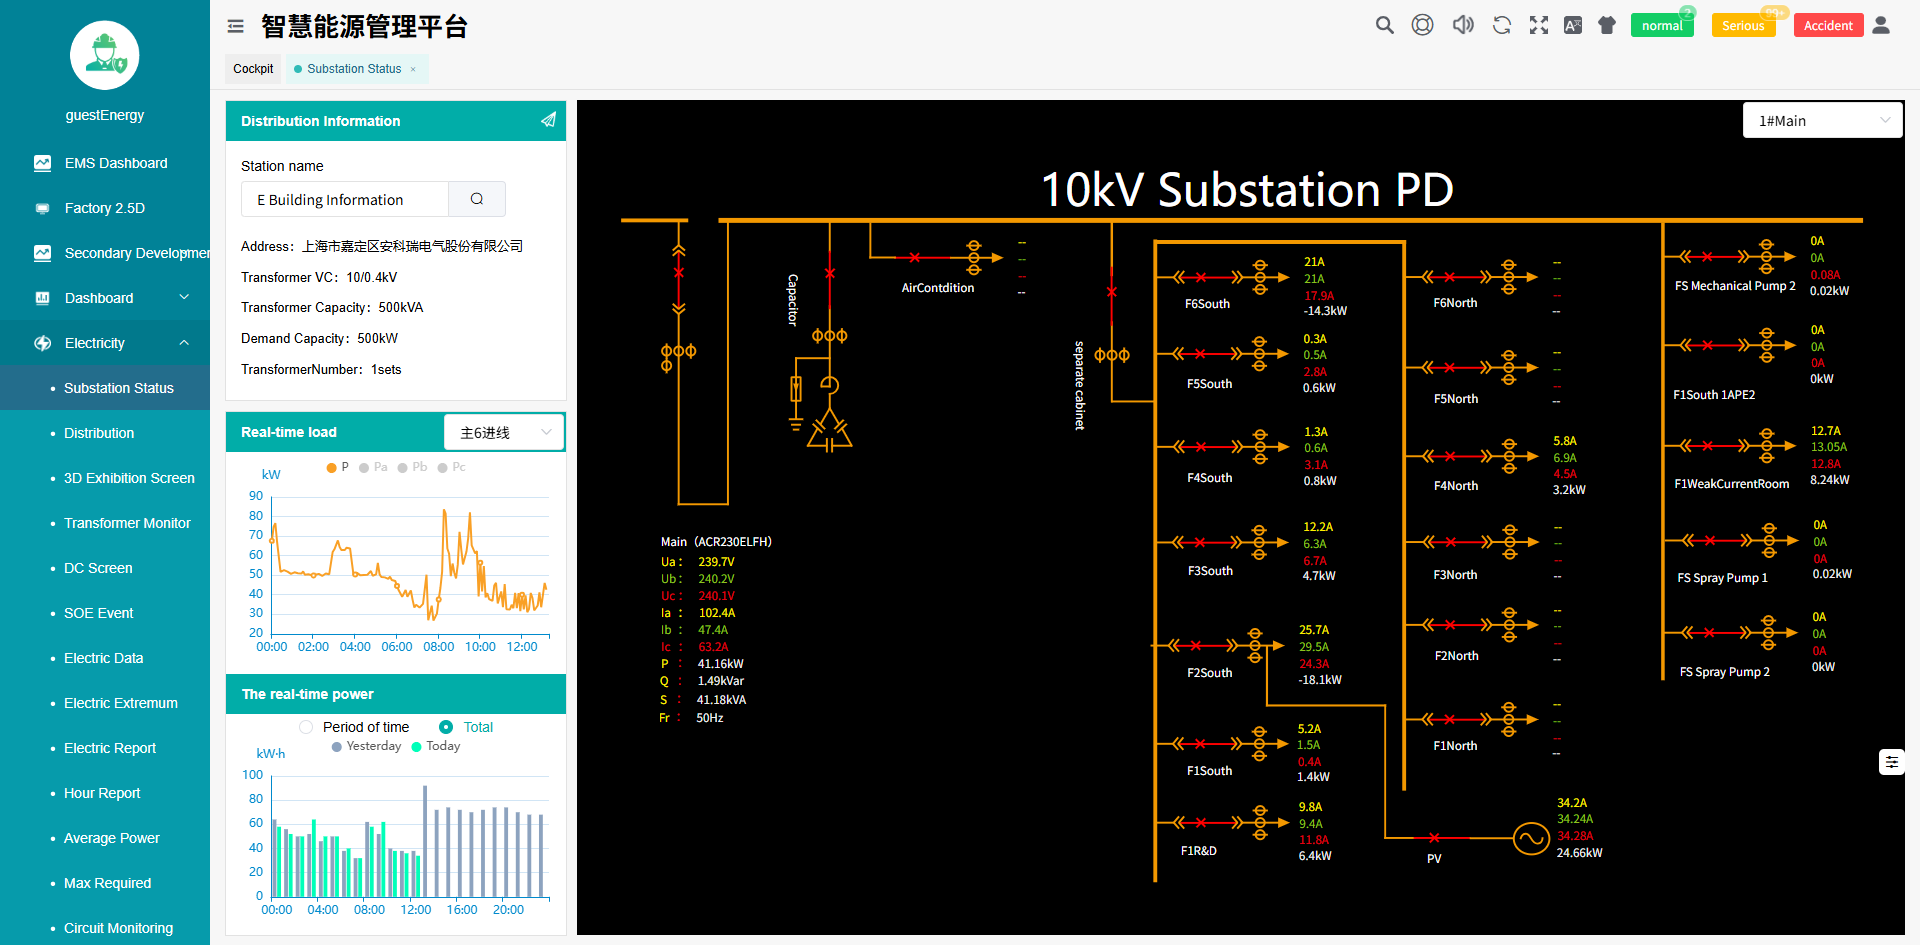This screenshot has height=945, width=1920.
Task: Open Electric Extremum item
Action: click(x=105, y=703)
